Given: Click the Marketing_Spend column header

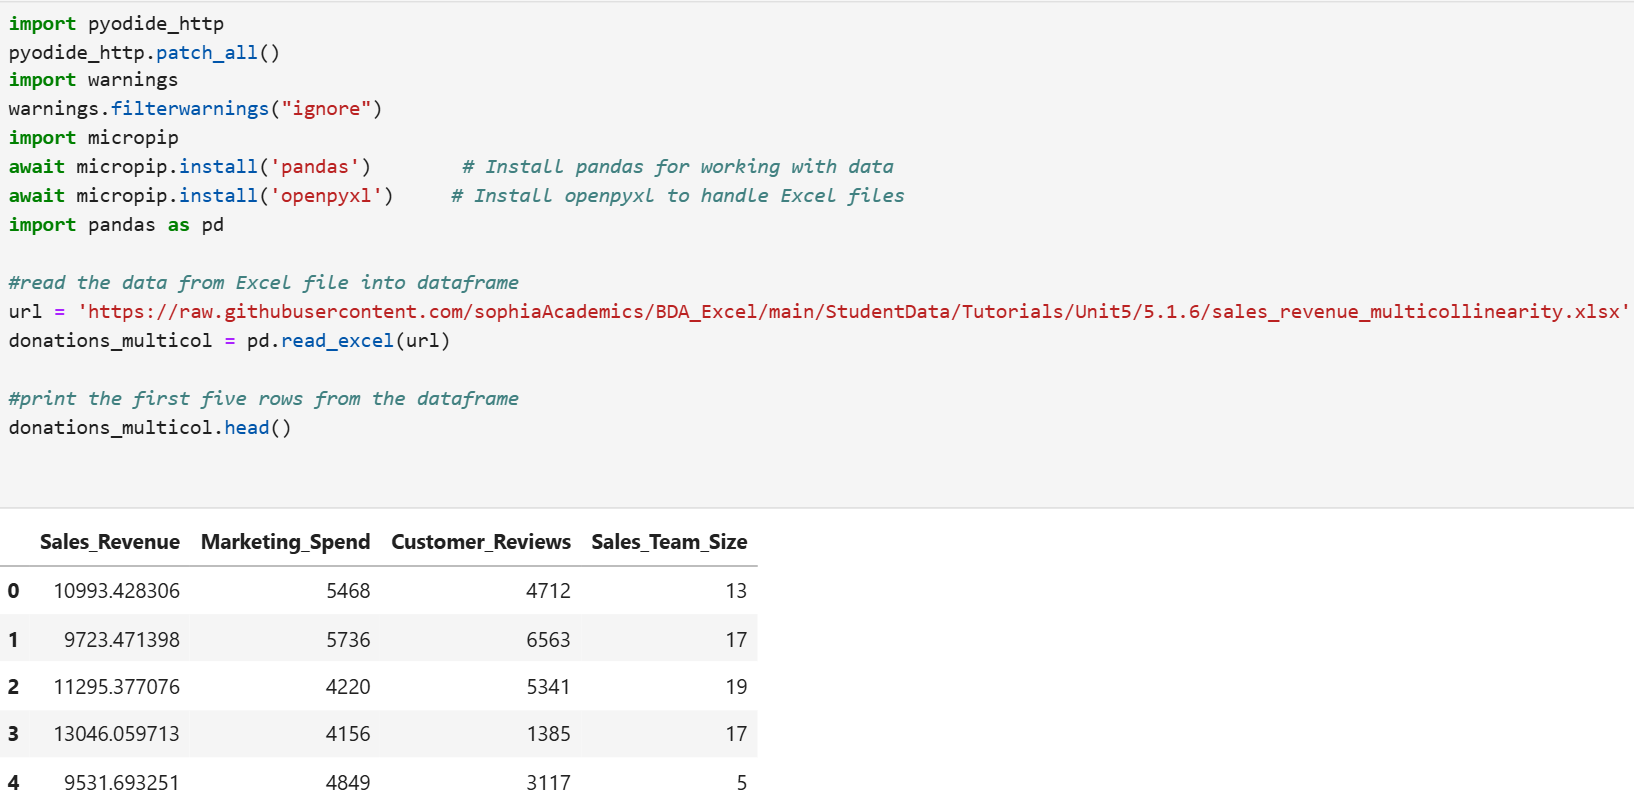Looking at the screenshot, I should [285, 542].
